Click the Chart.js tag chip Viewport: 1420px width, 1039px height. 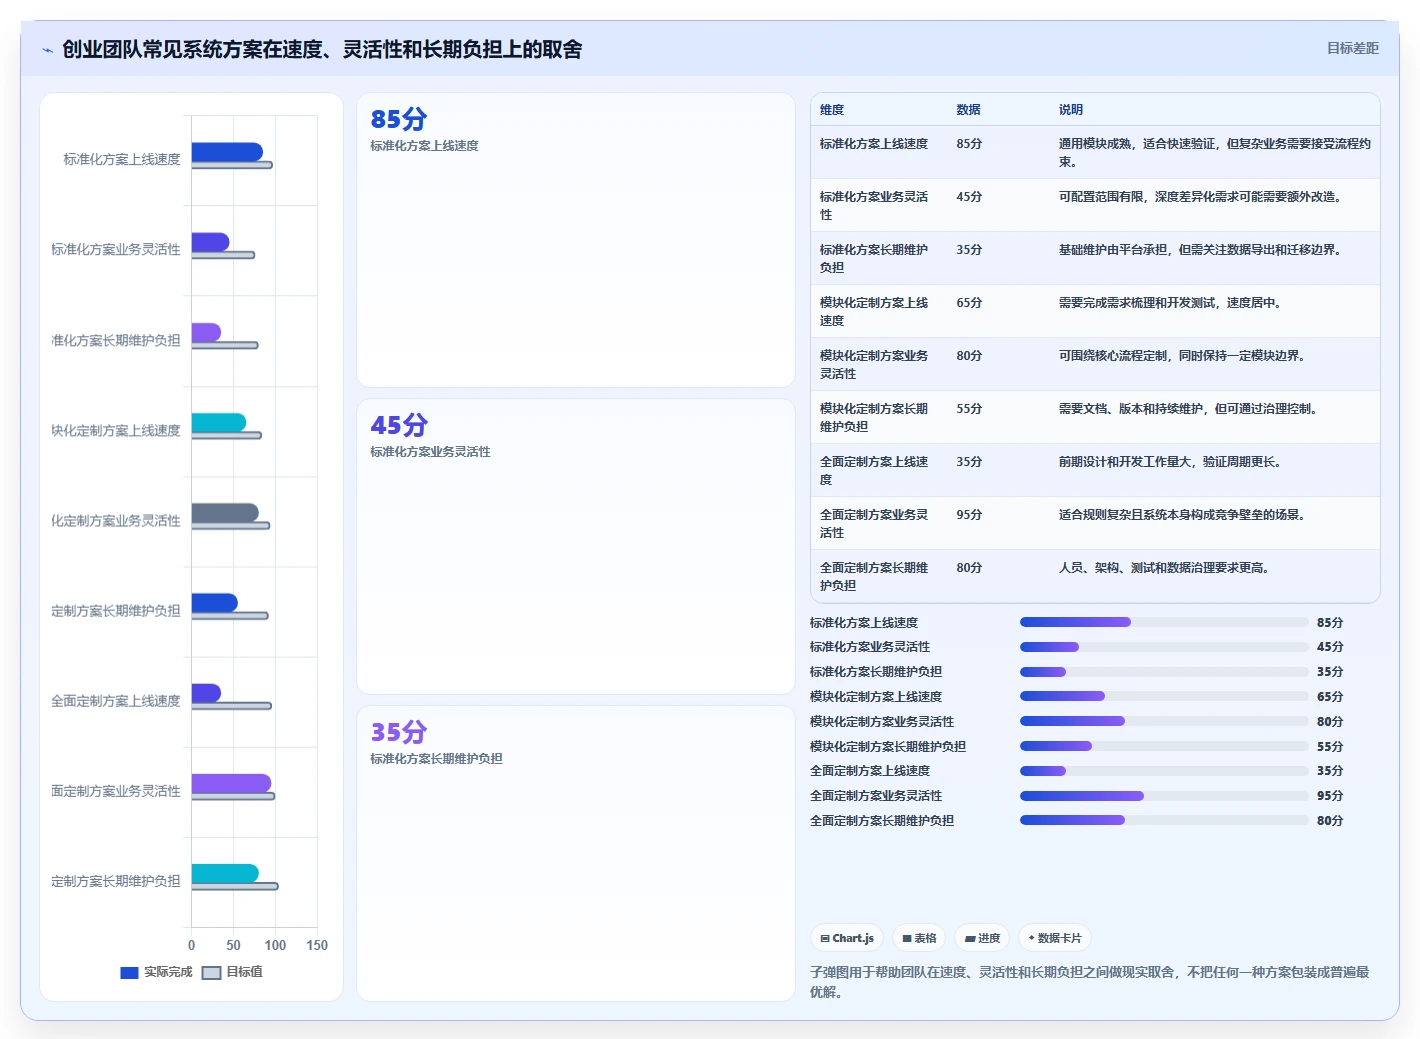[847, 938]
